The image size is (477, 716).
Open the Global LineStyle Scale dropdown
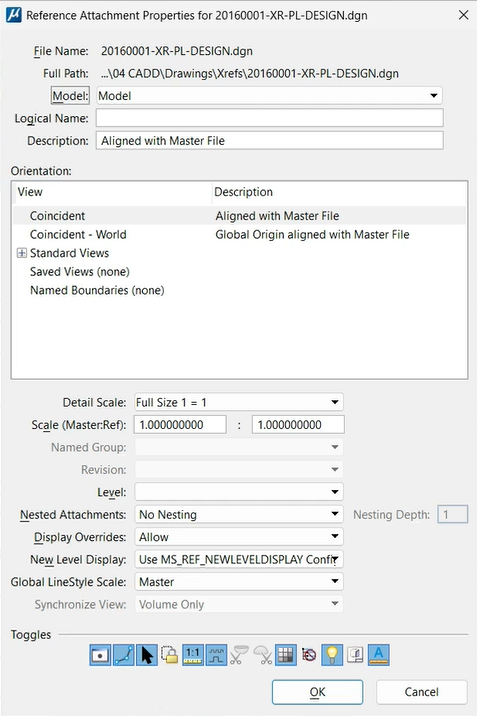[239, 582]
